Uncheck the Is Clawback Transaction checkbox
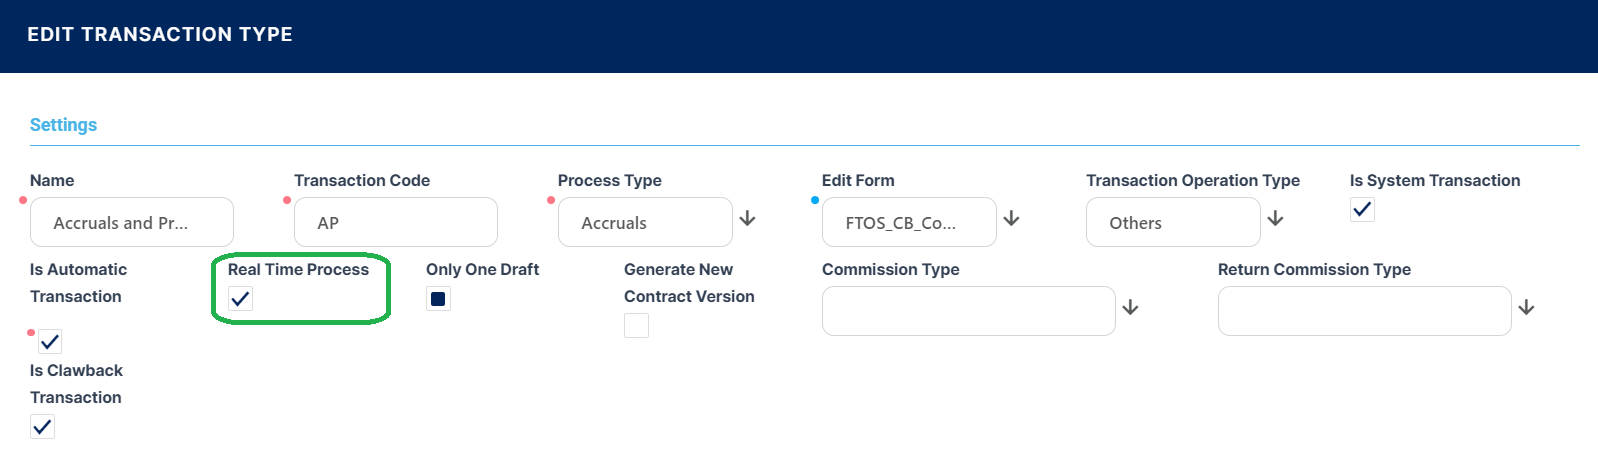This screenshot has width=1598, height=455. pyautogui.click(x=42, y=427)
